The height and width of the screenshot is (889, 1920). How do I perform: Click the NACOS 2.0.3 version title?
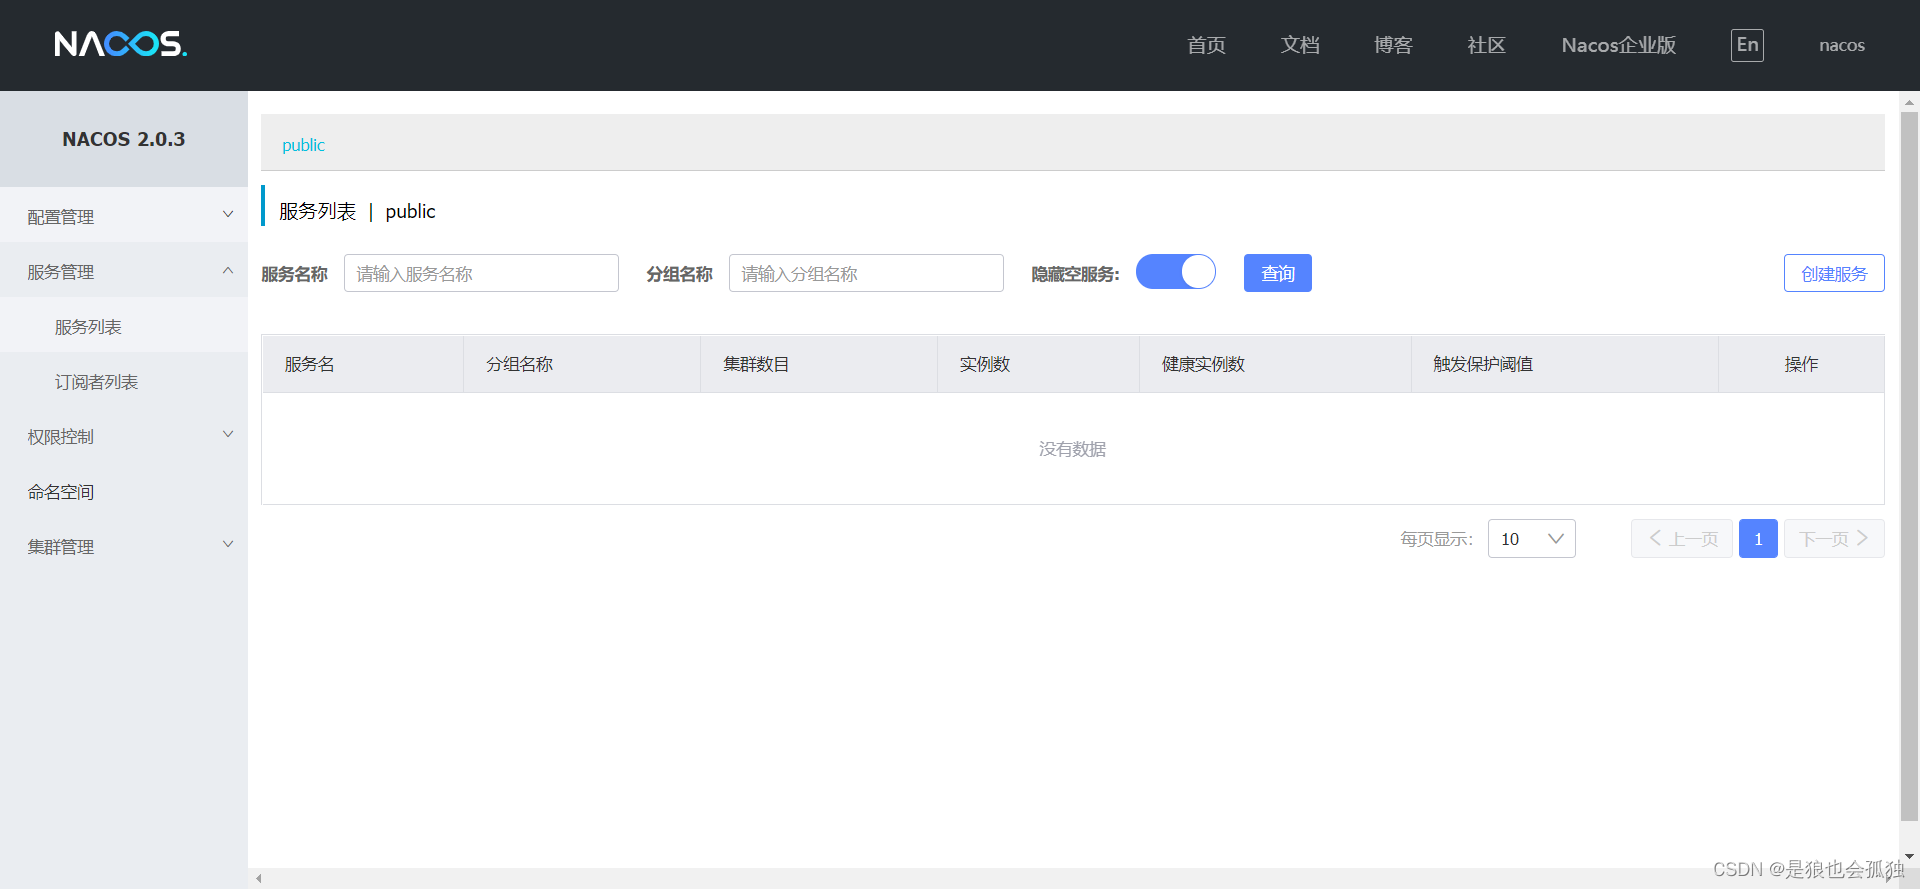[x=124, y=139]
